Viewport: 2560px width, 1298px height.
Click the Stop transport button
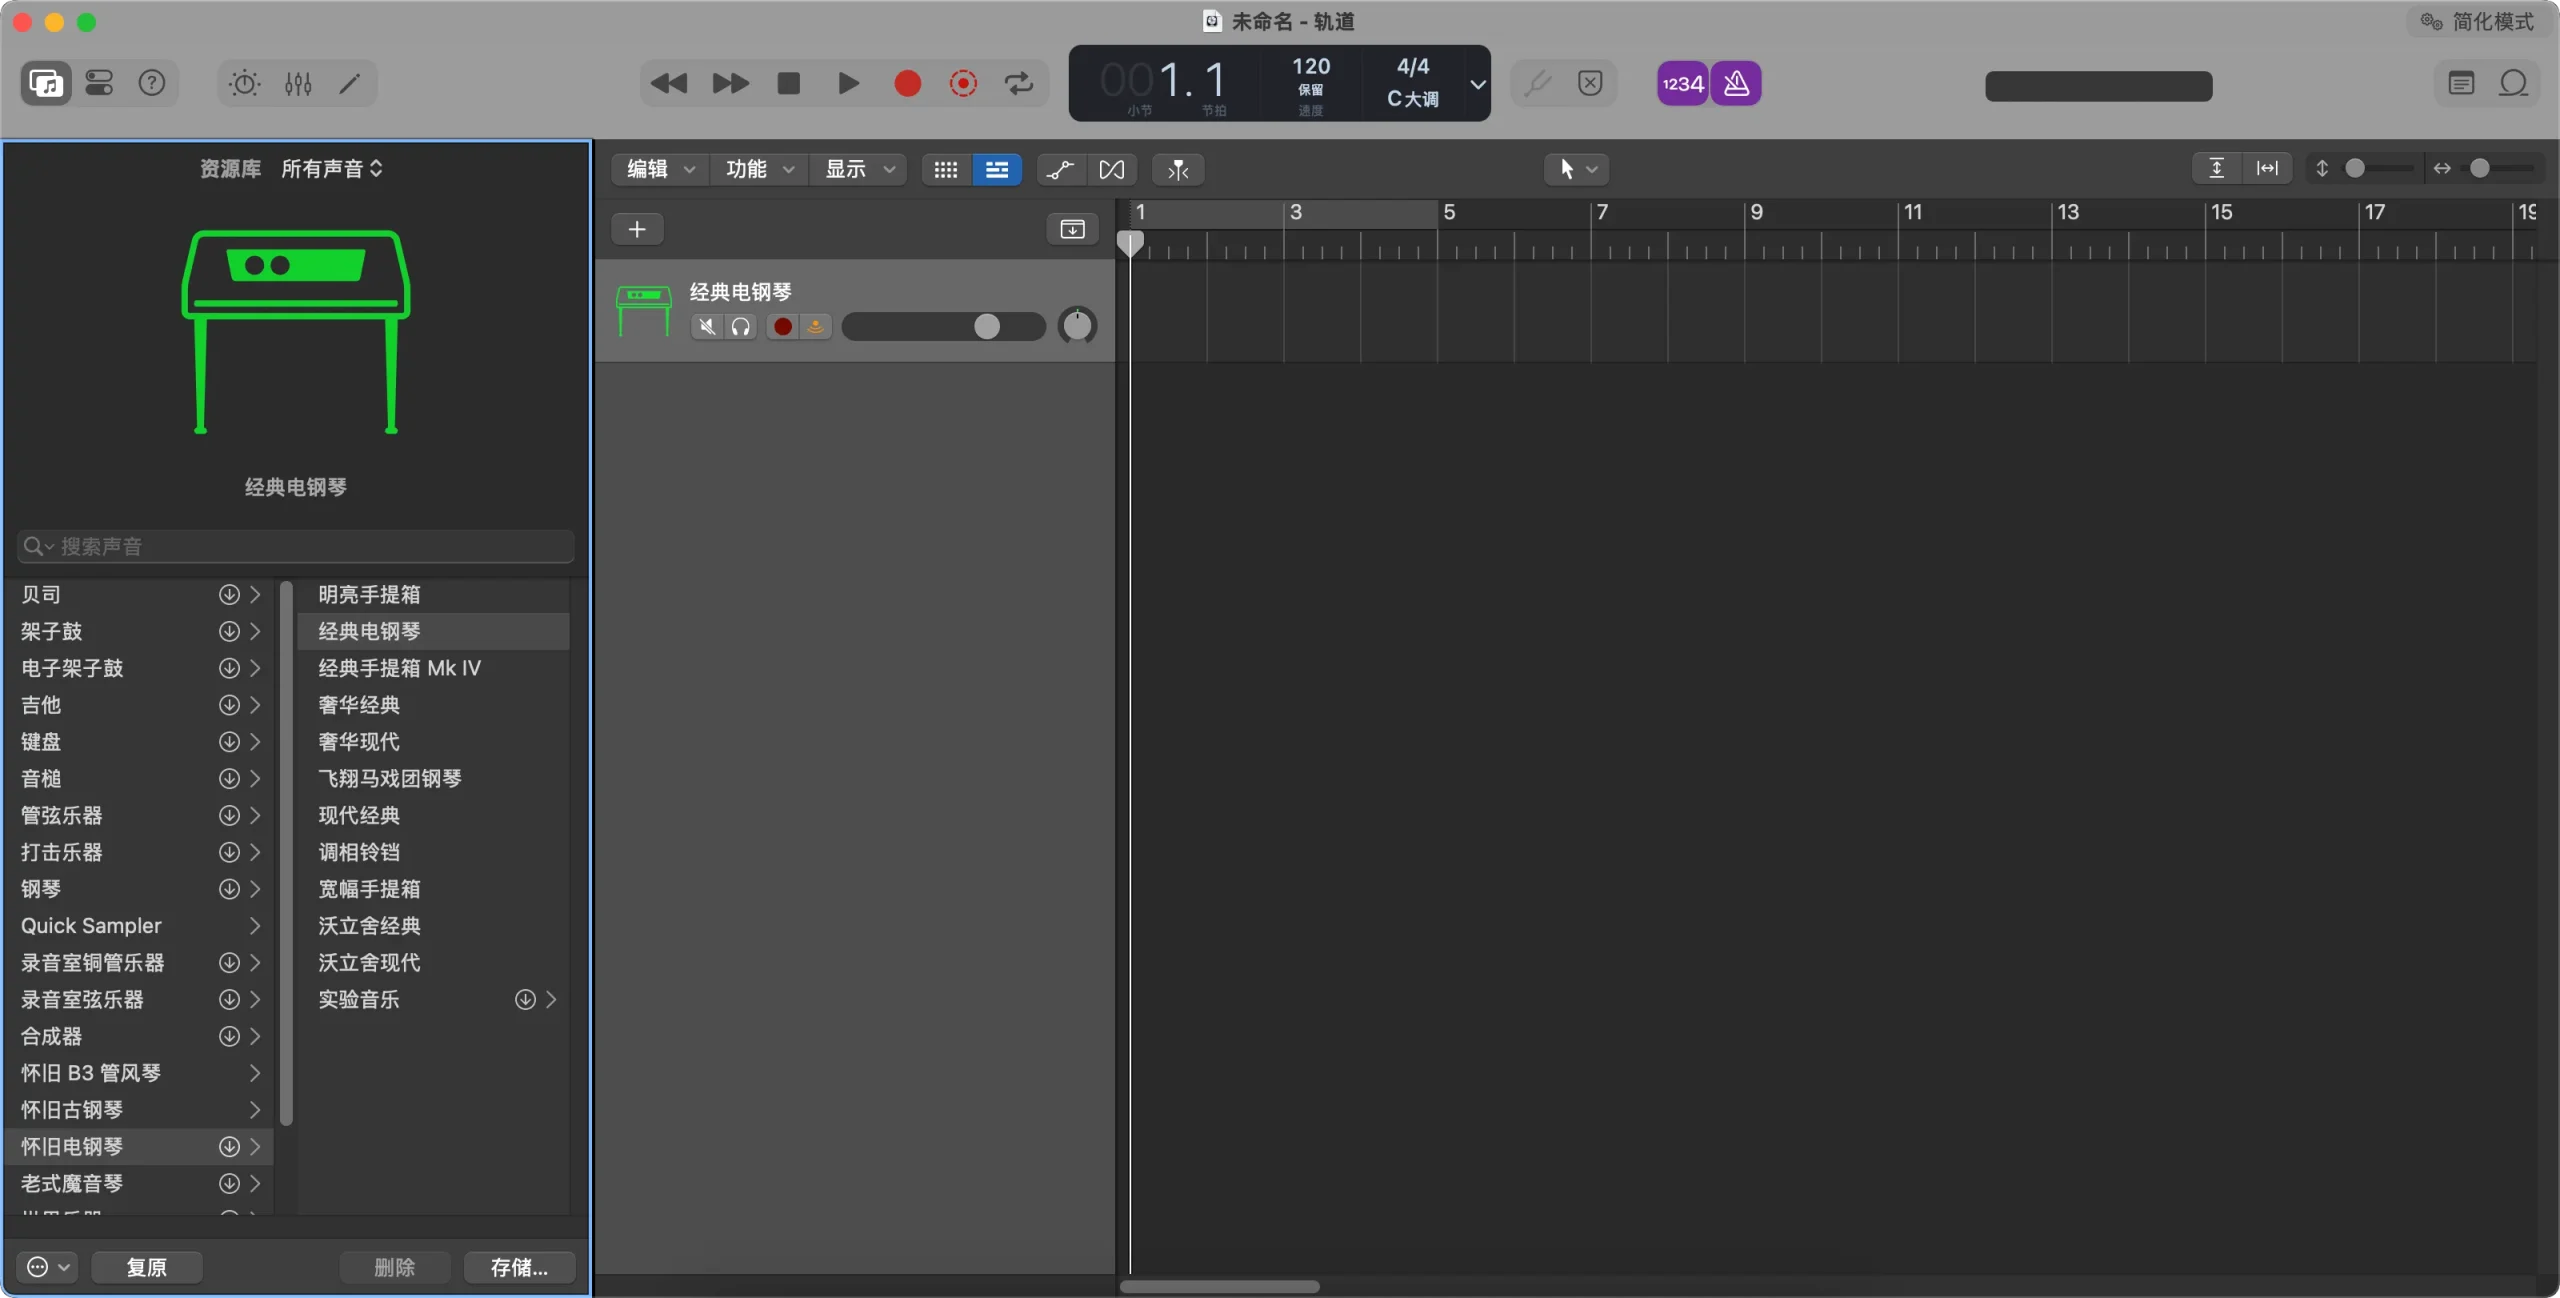[x=789, y=83]
